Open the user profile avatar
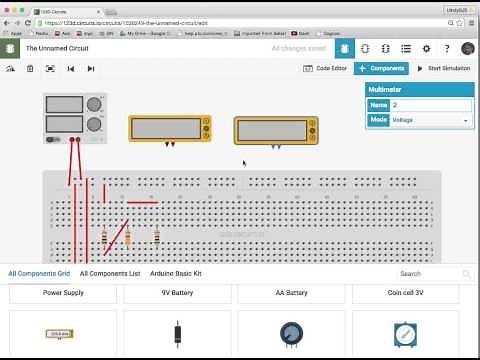 468,49
